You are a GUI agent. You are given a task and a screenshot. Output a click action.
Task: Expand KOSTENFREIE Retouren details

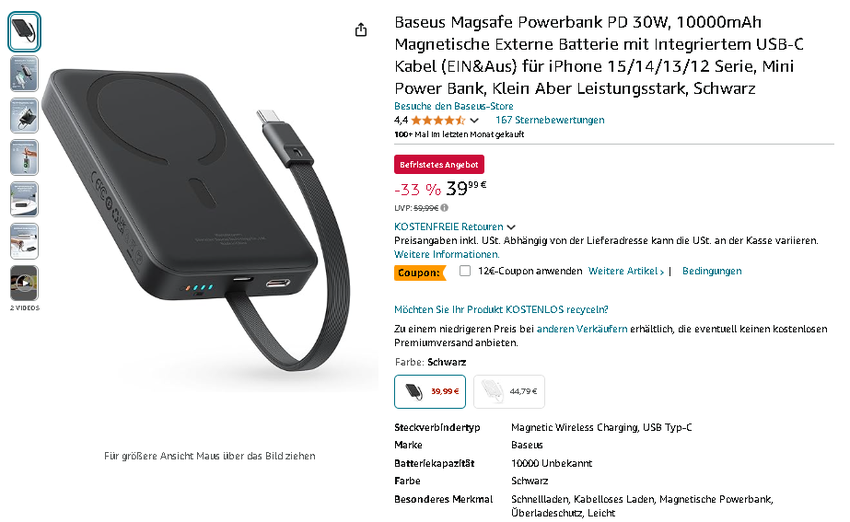[454, 227]
